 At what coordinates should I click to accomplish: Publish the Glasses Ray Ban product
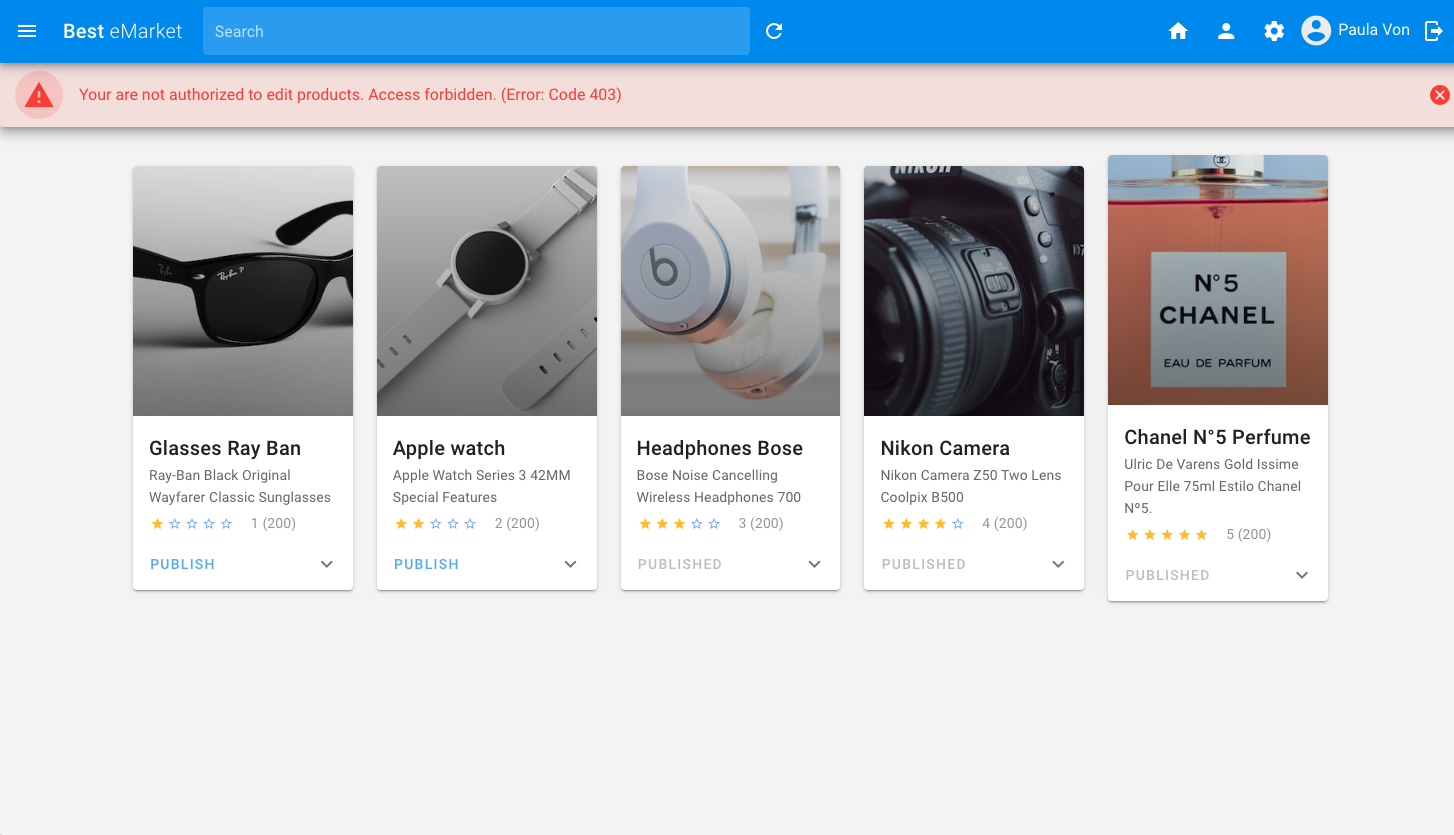(182, 564)
